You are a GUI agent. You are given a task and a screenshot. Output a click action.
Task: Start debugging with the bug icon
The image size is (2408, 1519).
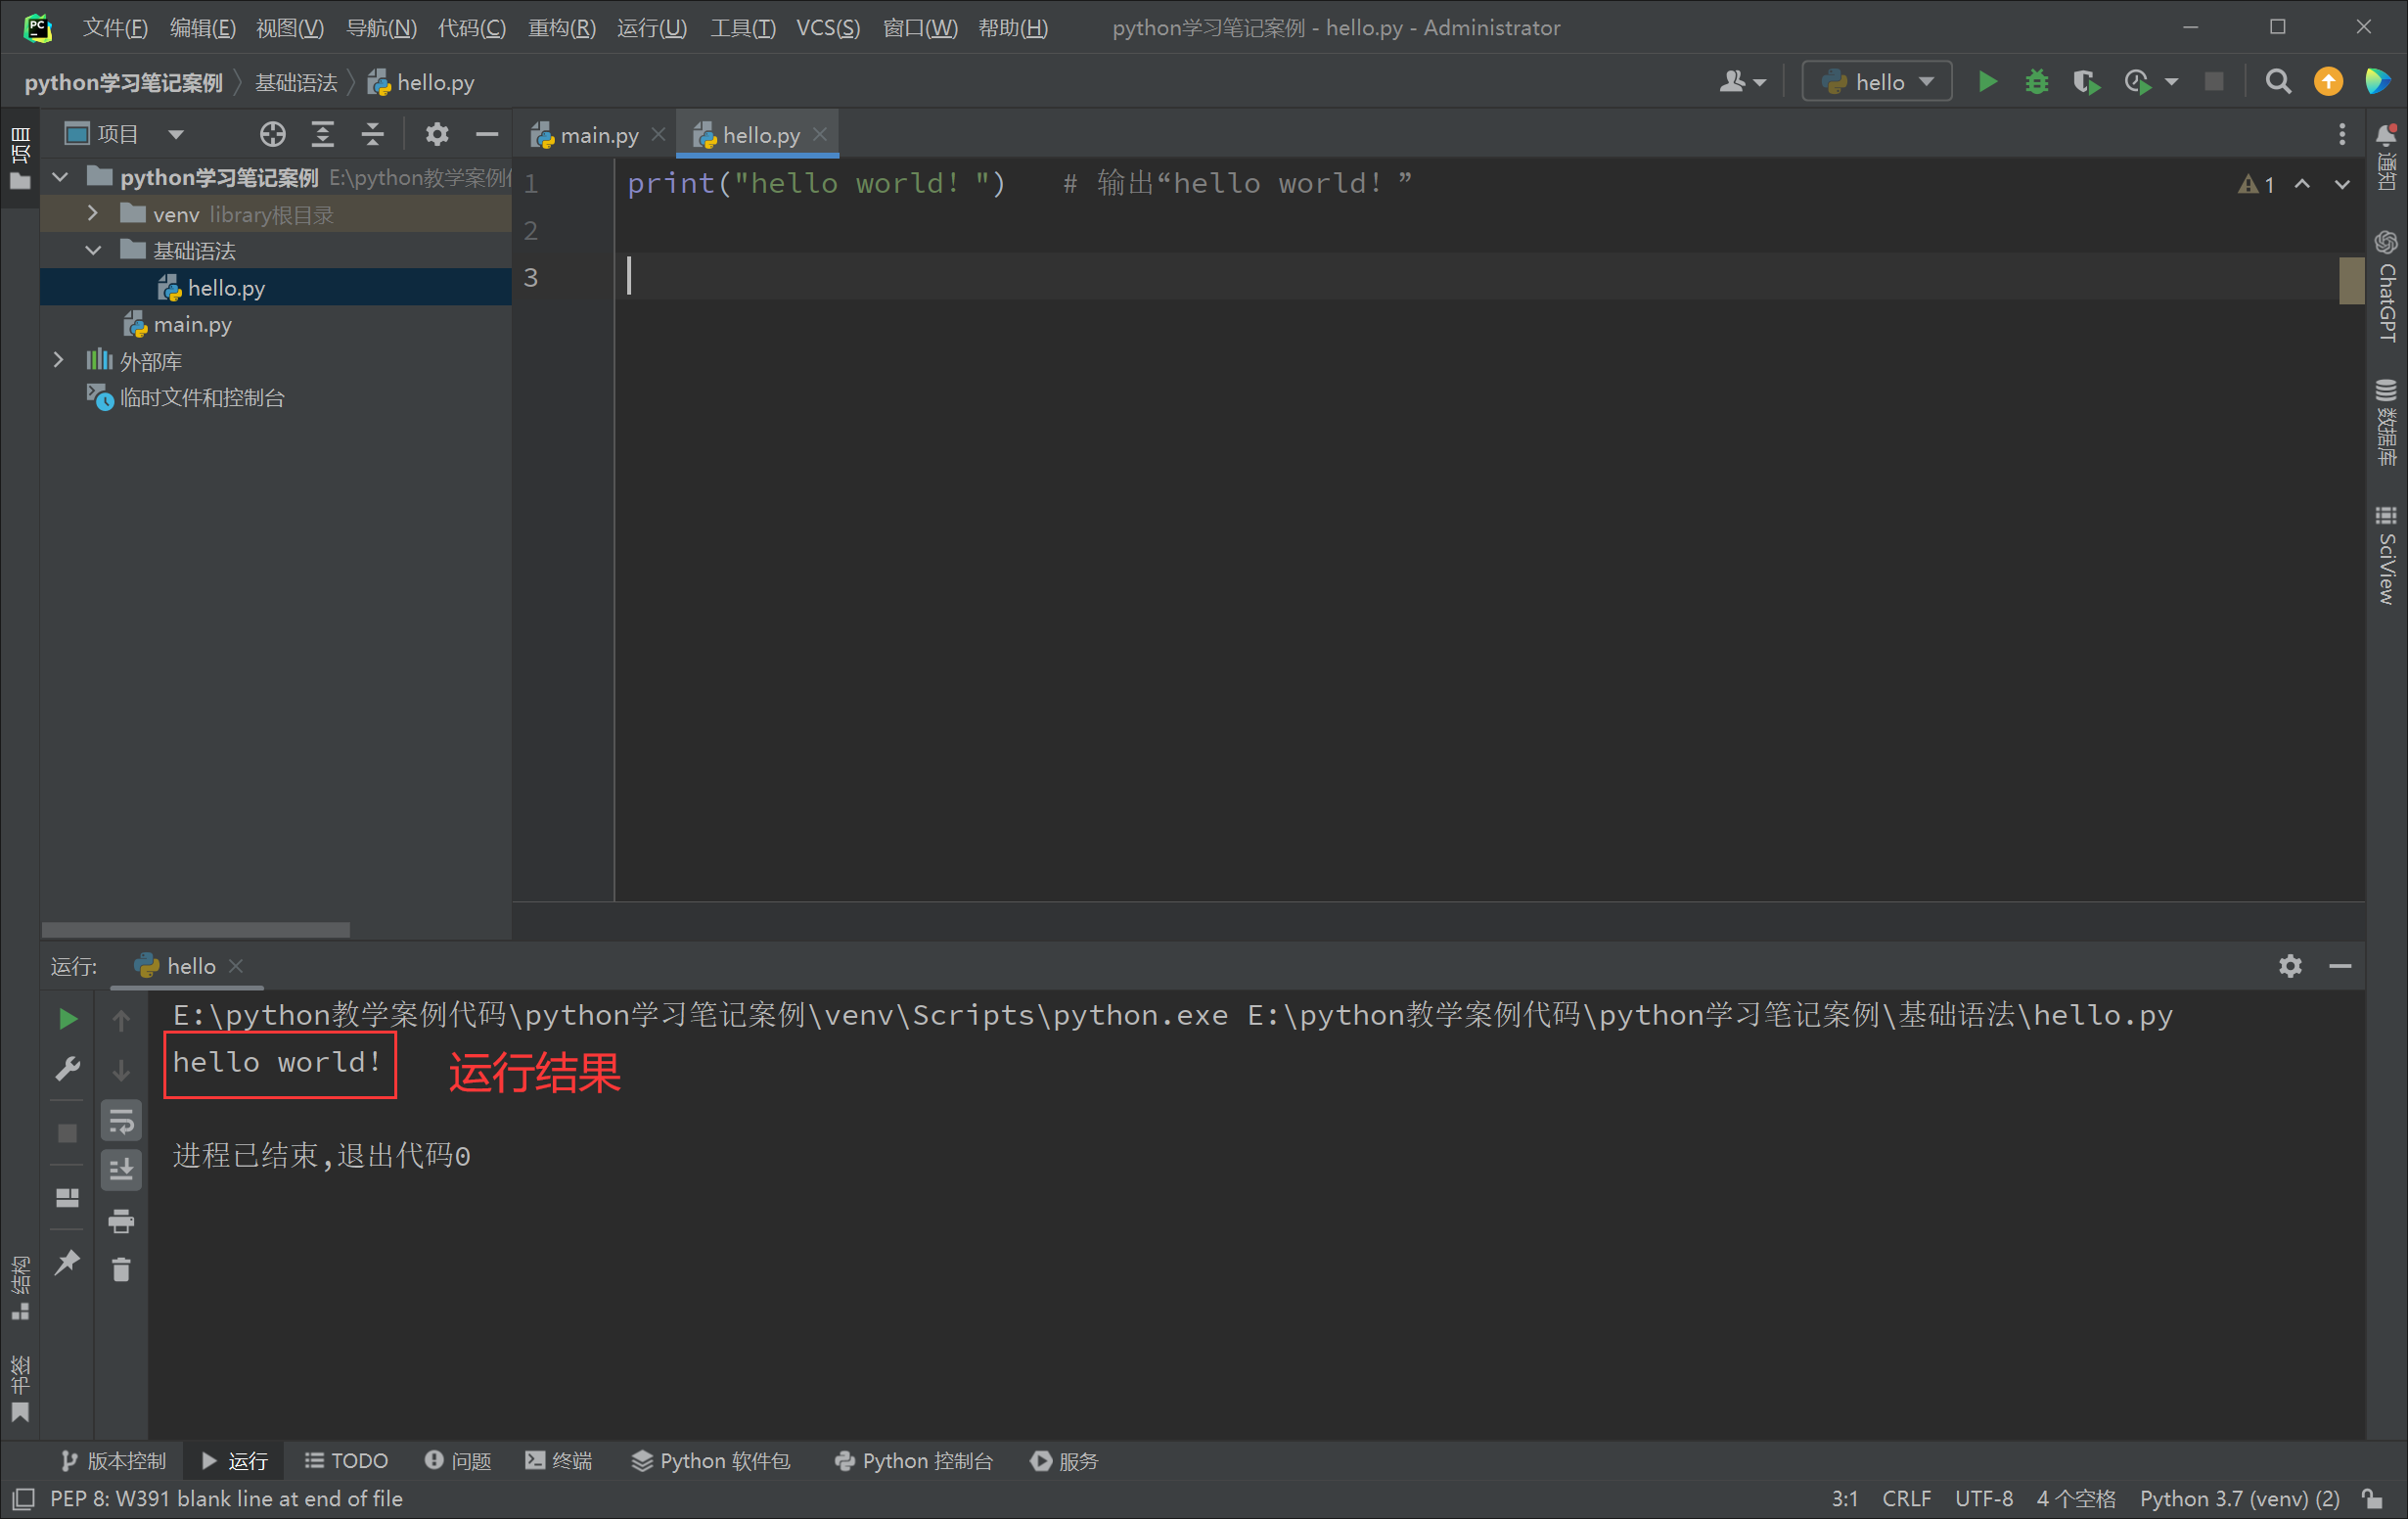(x=2036, y=82)
